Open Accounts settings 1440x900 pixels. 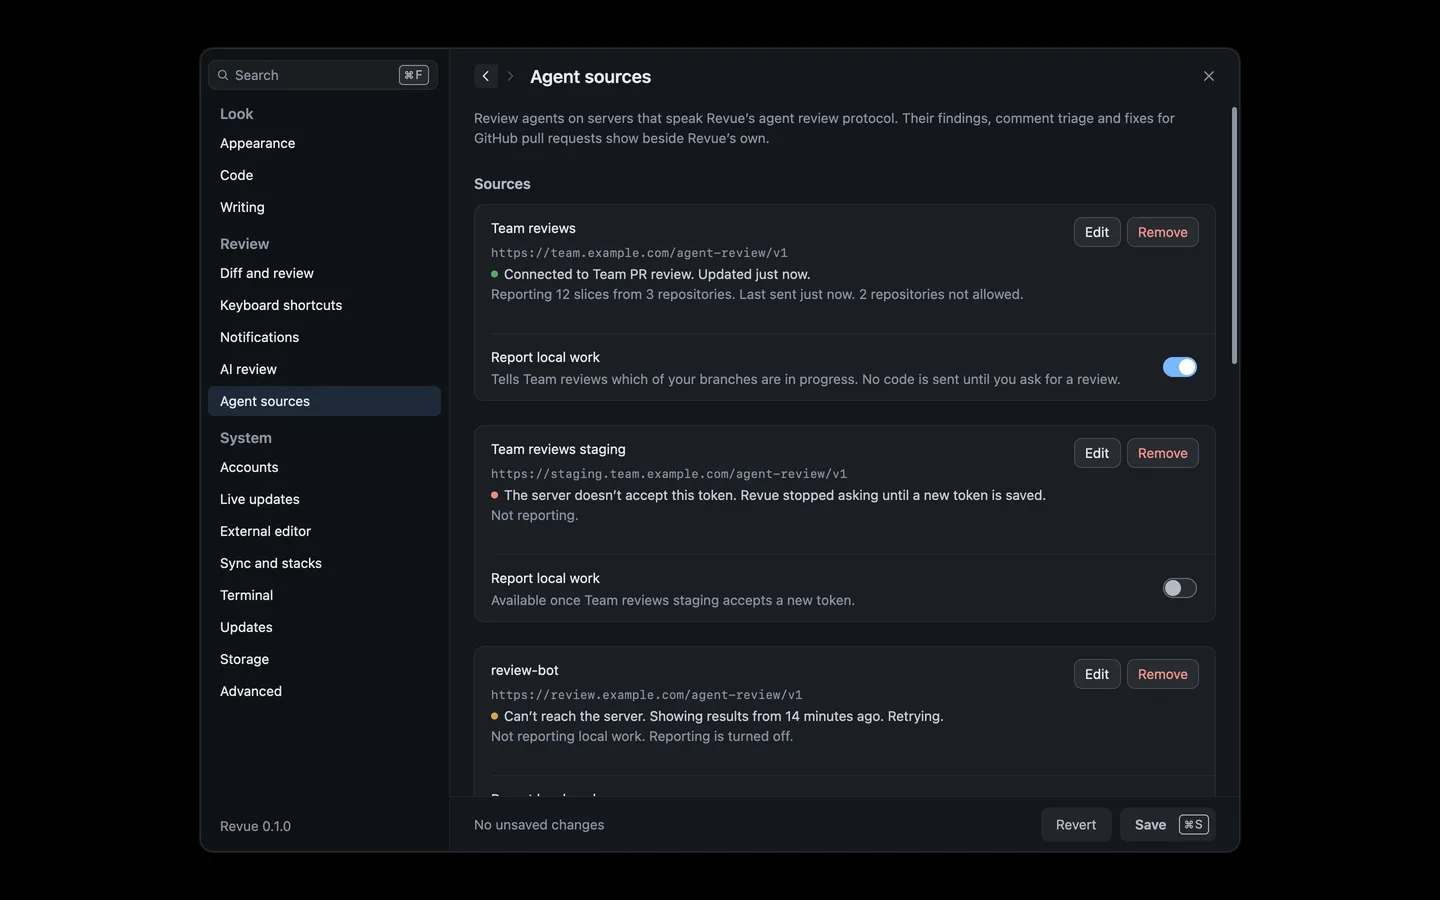[x=324, y=467]
